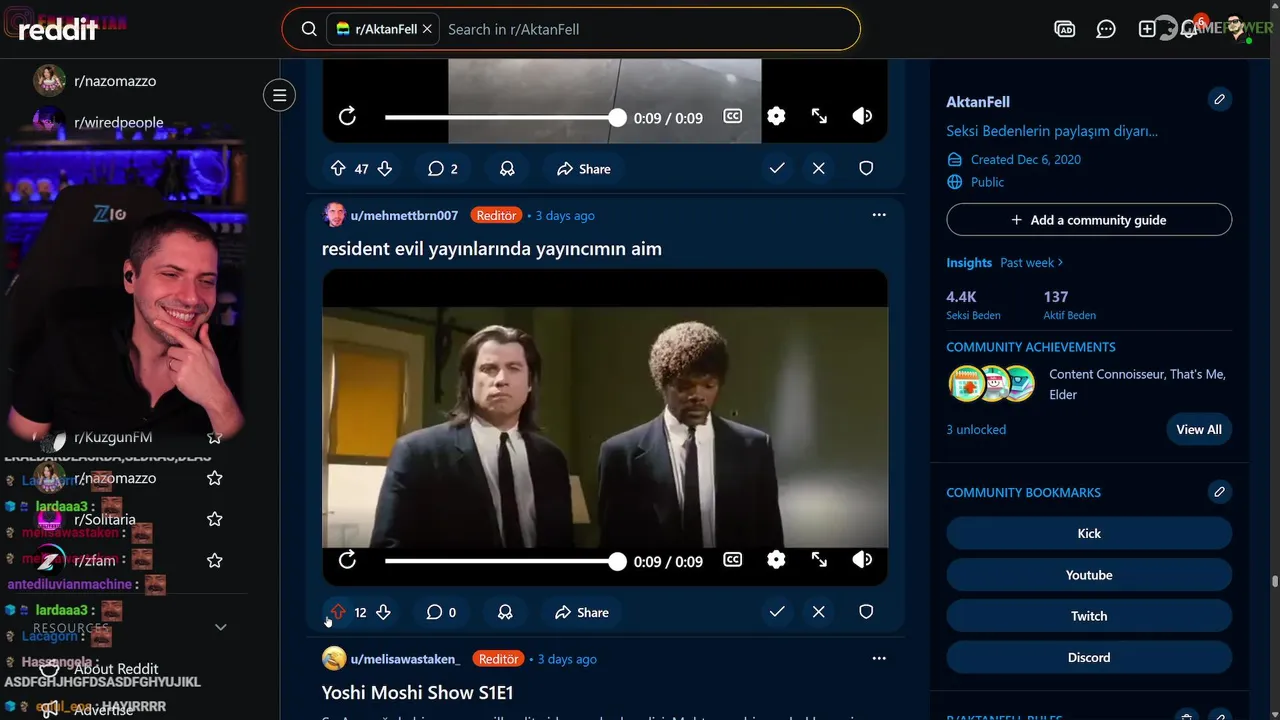Open the About Reddit link

coord(116,669)
